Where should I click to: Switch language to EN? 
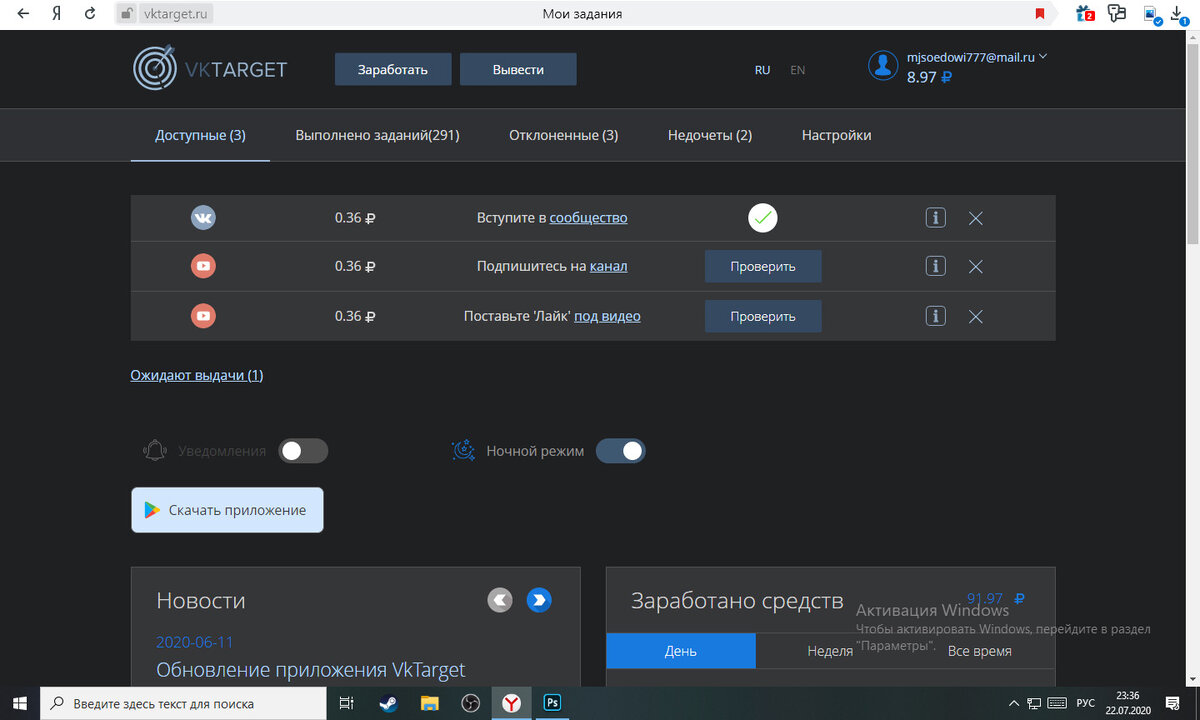point(797,70)
